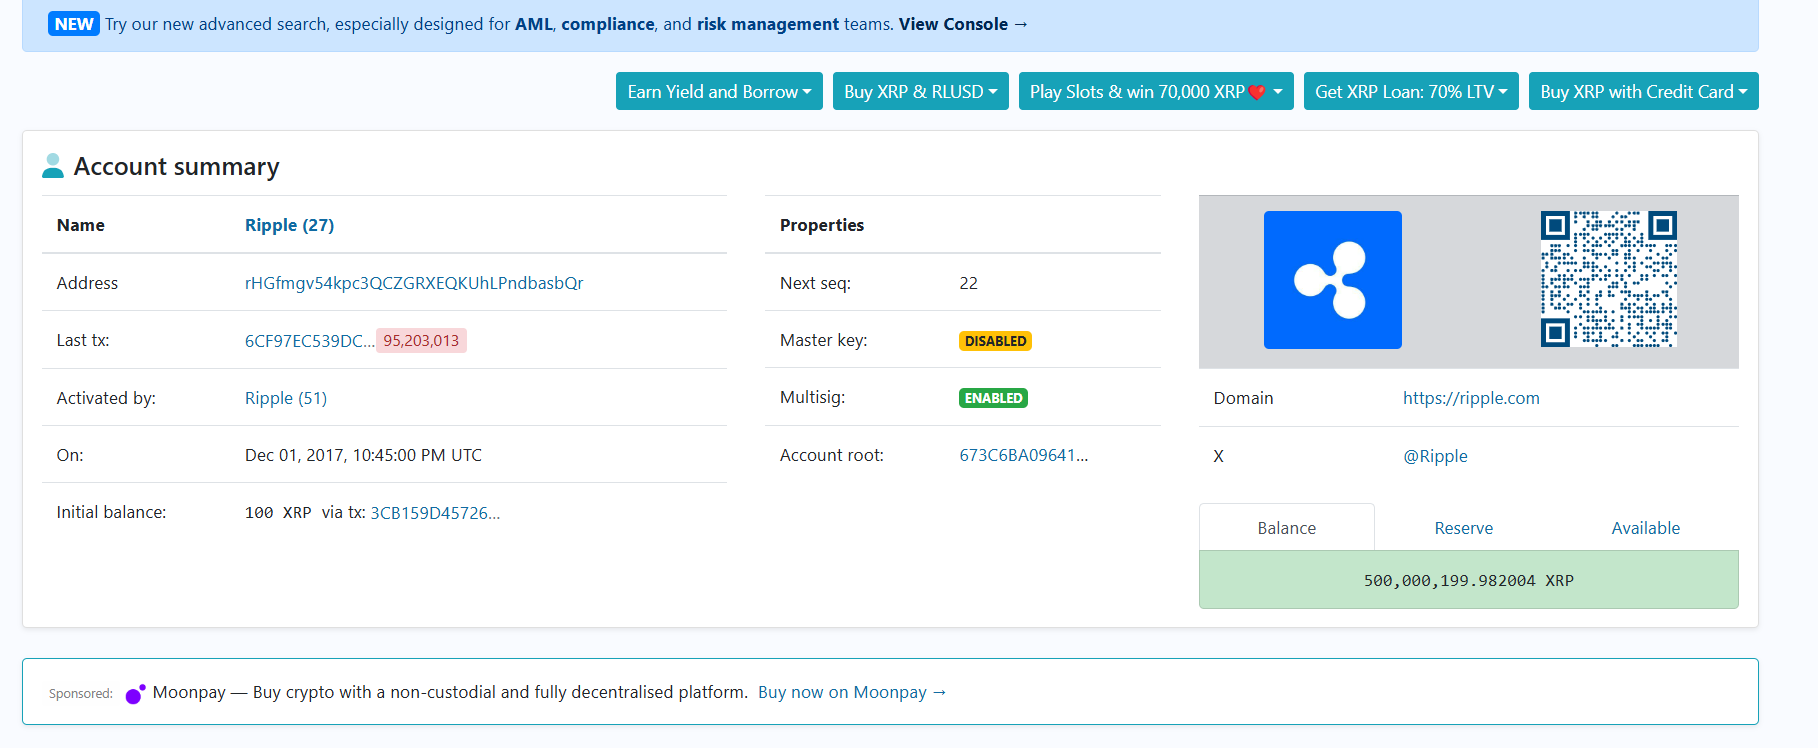Click the Moonpay purple logo icon

135,693
